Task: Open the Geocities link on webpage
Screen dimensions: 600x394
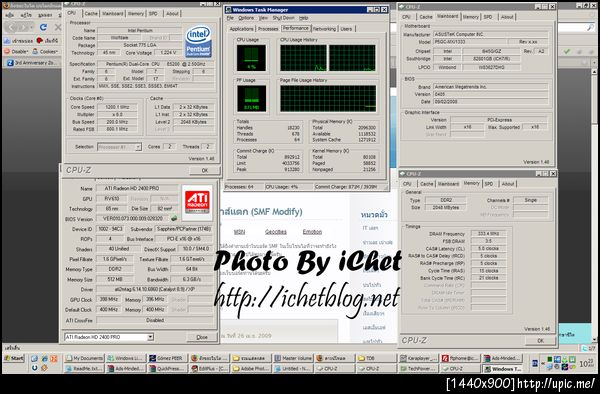Action: point(276,232)
